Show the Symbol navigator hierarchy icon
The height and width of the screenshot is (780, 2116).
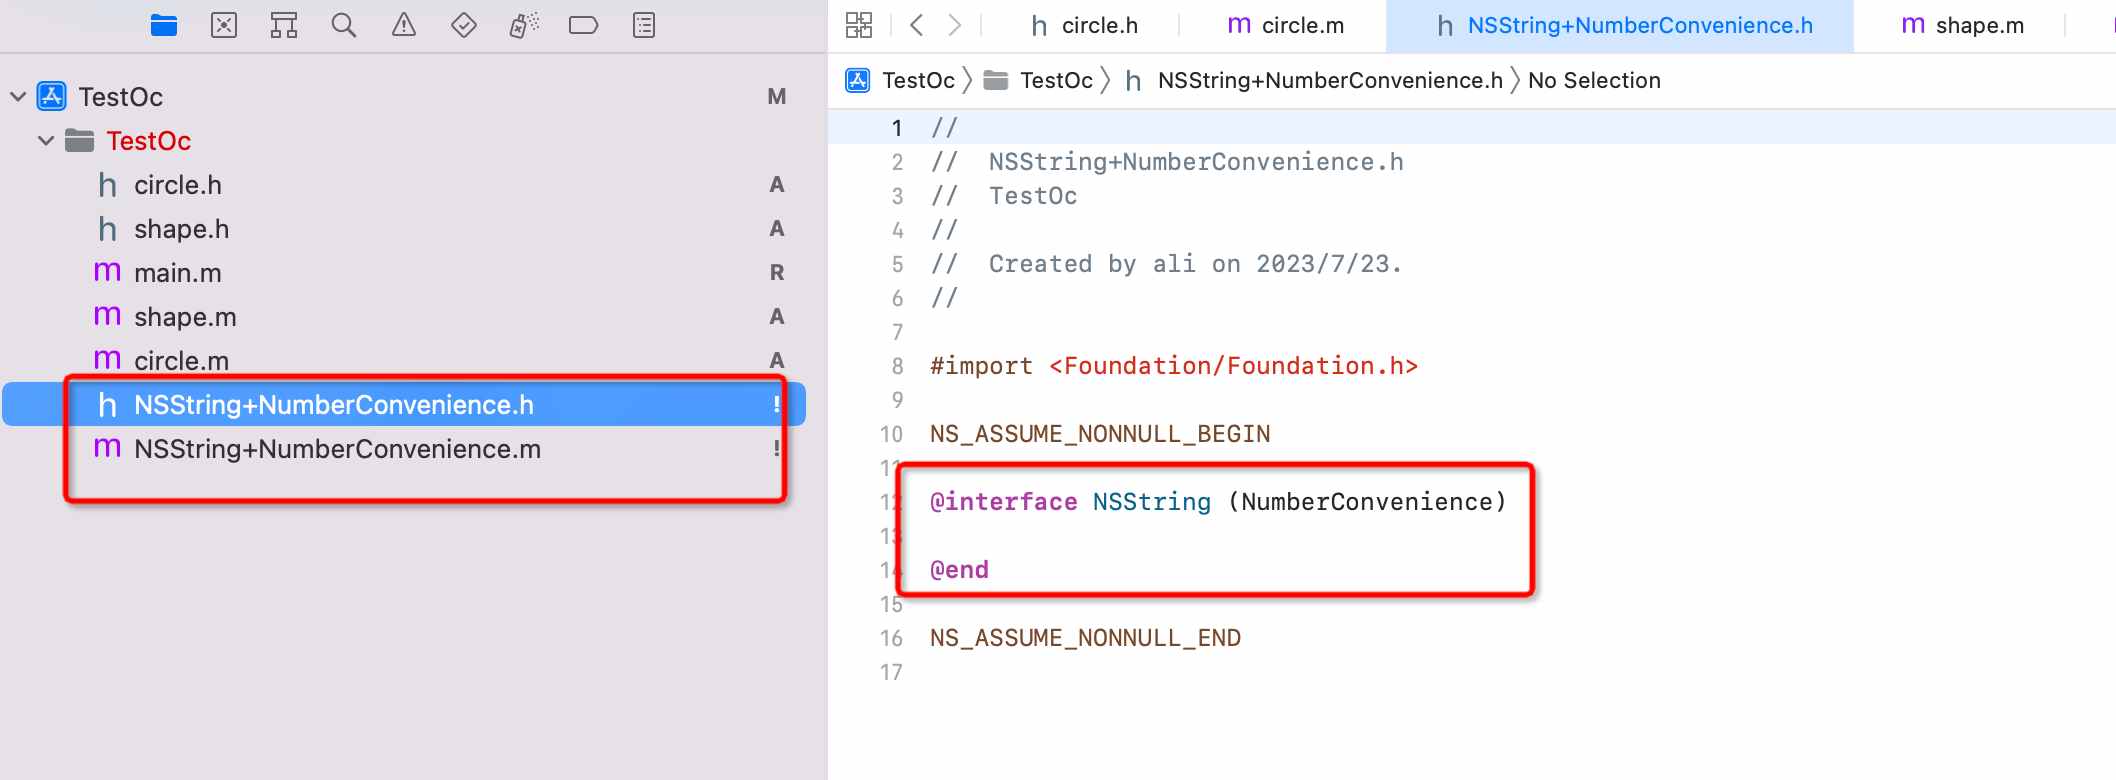pos(284,25)
